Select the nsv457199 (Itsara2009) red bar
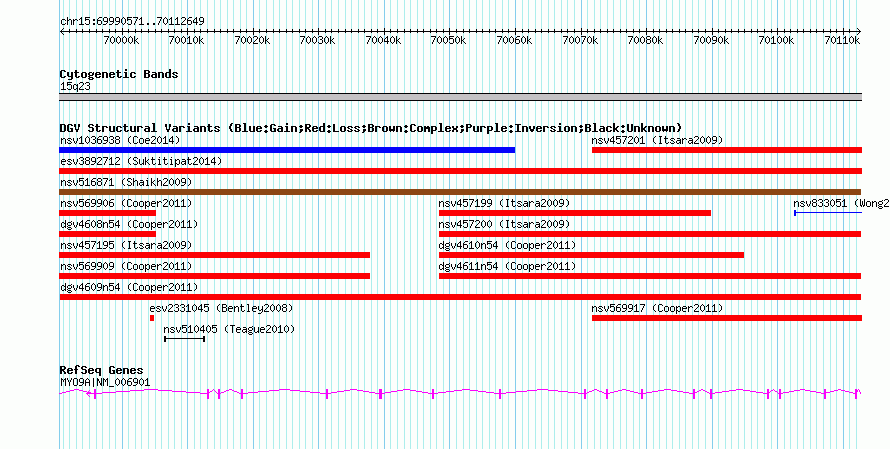This screenshot has width=890, height=449. [574, 213]
